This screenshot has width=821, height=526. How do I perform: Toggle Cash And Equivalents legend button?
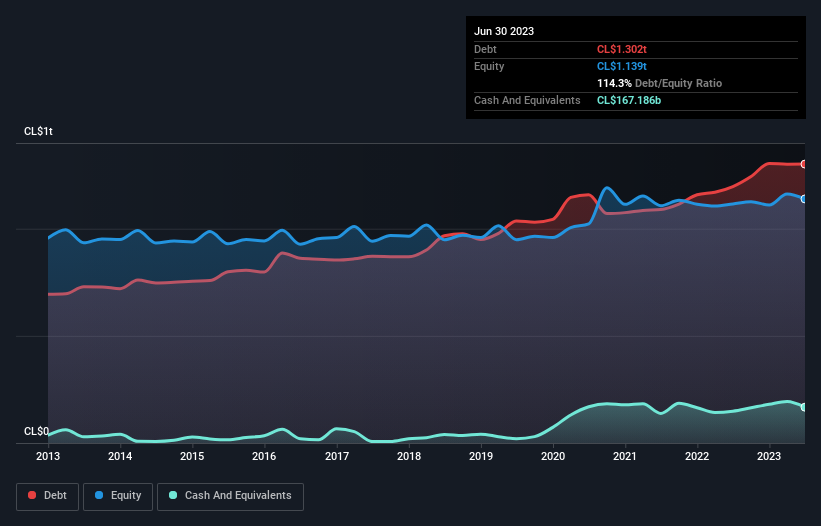tap(230, 496)
